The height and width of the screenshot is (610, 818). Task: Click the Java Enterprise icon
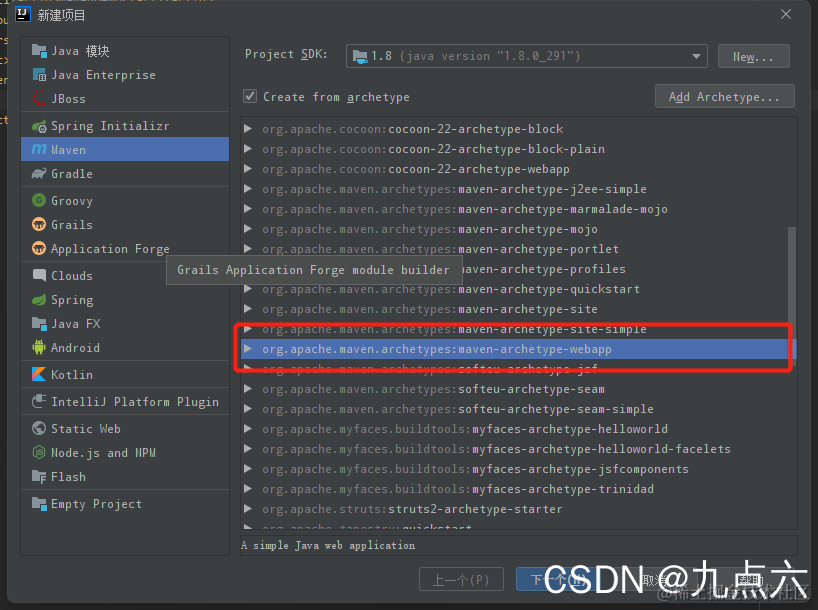click(x=39, y=75)
